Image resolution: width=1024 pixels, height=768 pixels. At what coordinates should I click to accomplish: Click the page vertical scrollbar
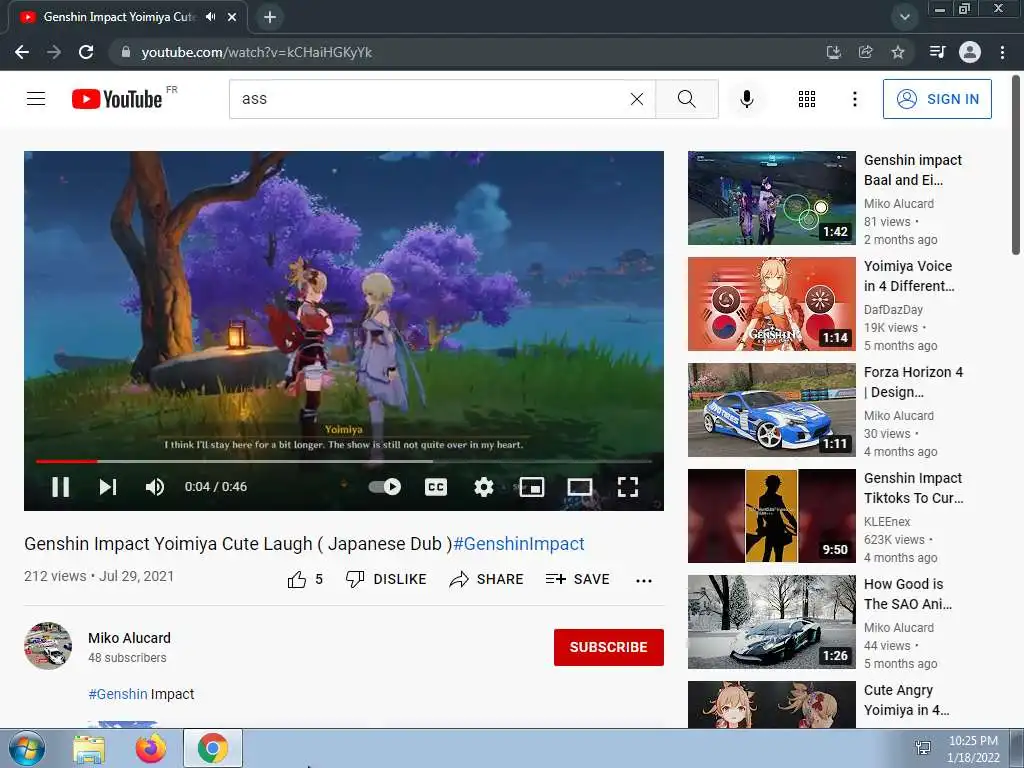pyautogui.click(x=1016, y=165)
